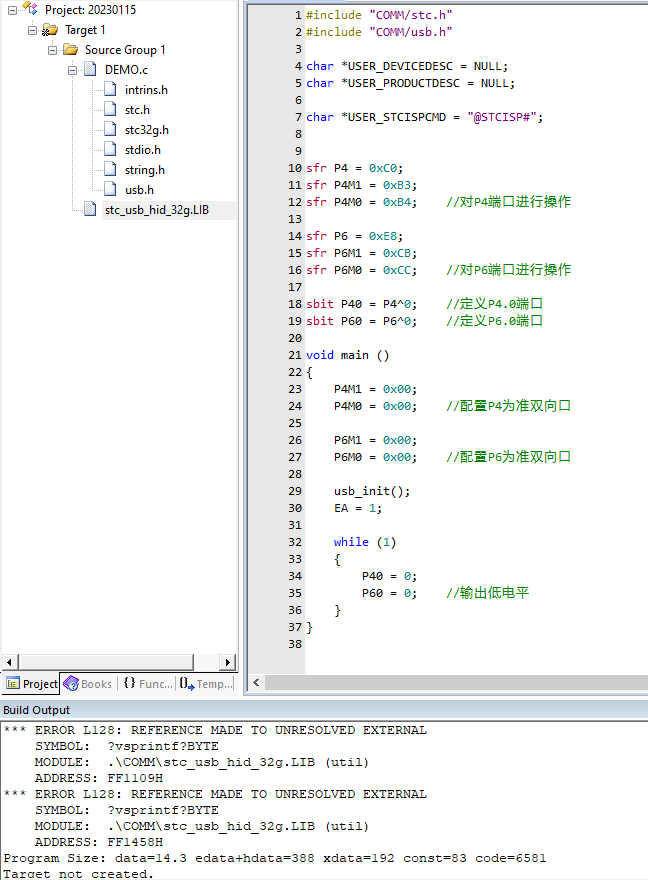The image size is (648, 880).
Task: Click the 'EA = 1;' statement
Action: pos(358,508)
